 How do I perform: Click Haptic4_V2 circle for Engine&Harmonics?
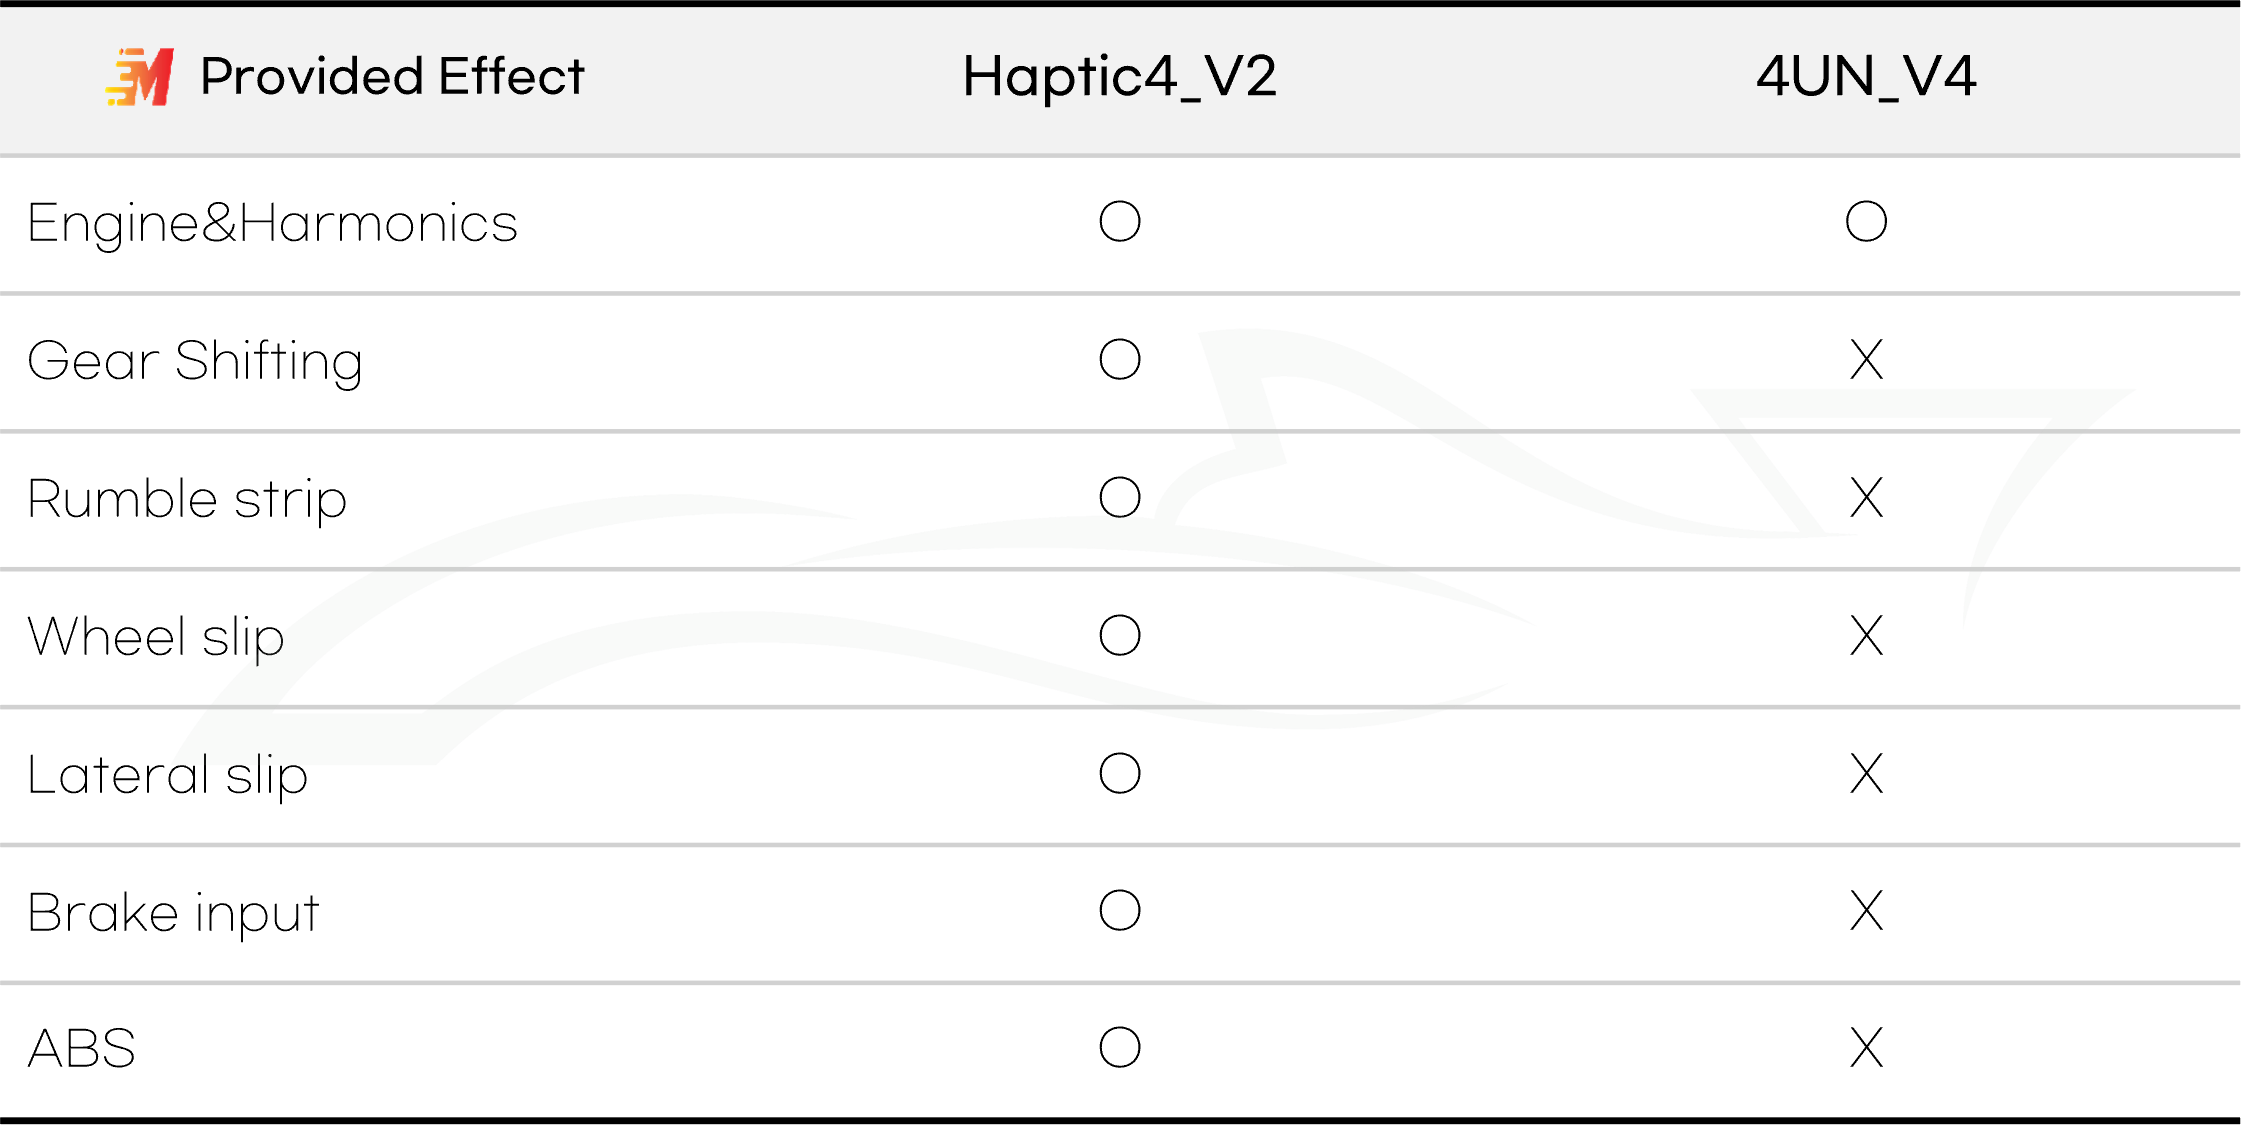tap(1120, 222)
